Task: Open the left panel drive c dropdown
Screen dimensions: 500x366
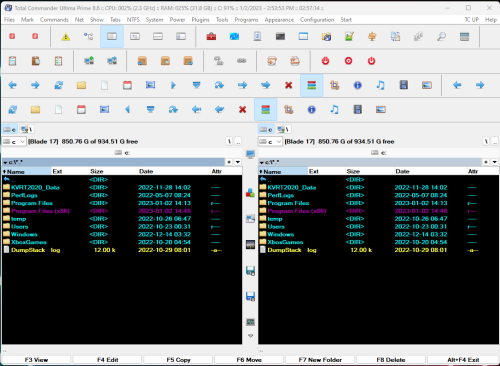Action: pyautogui.click(x=14, y=142)
